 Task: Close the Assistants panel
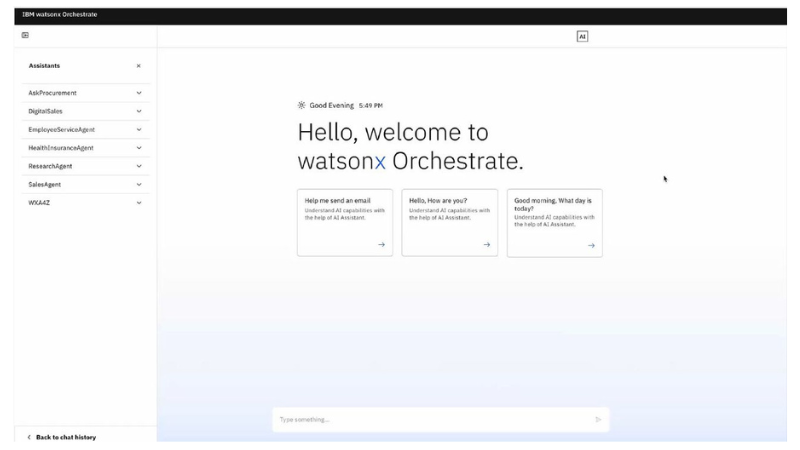[138, 66]
